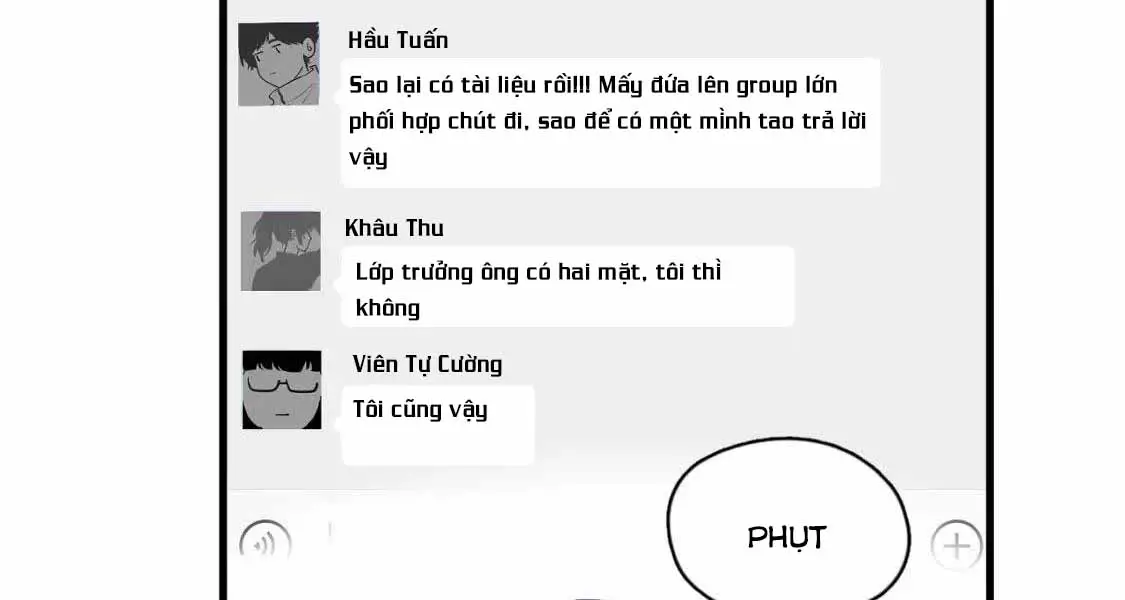Click the word 'không' in Khâu Thu's reply
This screenshot has height=600, width=1125.
[x=387, y=308]
